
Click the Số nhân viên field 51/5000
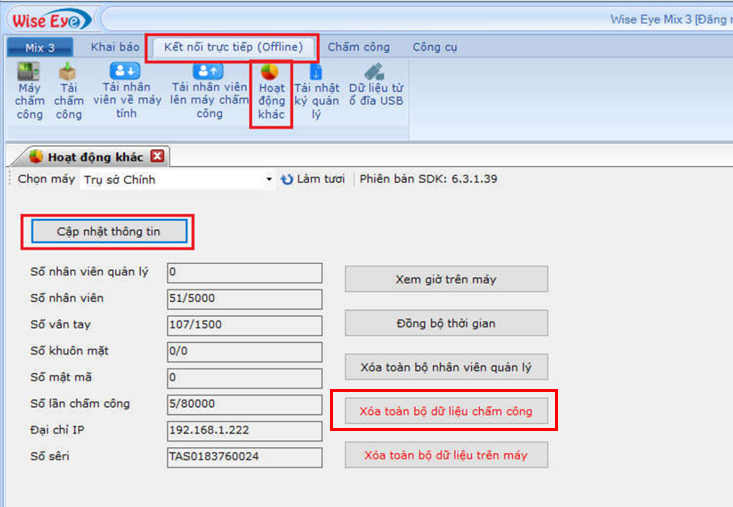click(x=244, y=299)
